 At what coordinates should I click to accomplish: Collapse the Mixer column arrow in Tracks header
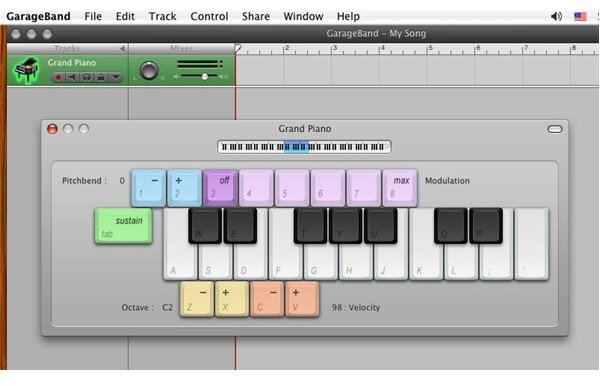tap(122, 49)
